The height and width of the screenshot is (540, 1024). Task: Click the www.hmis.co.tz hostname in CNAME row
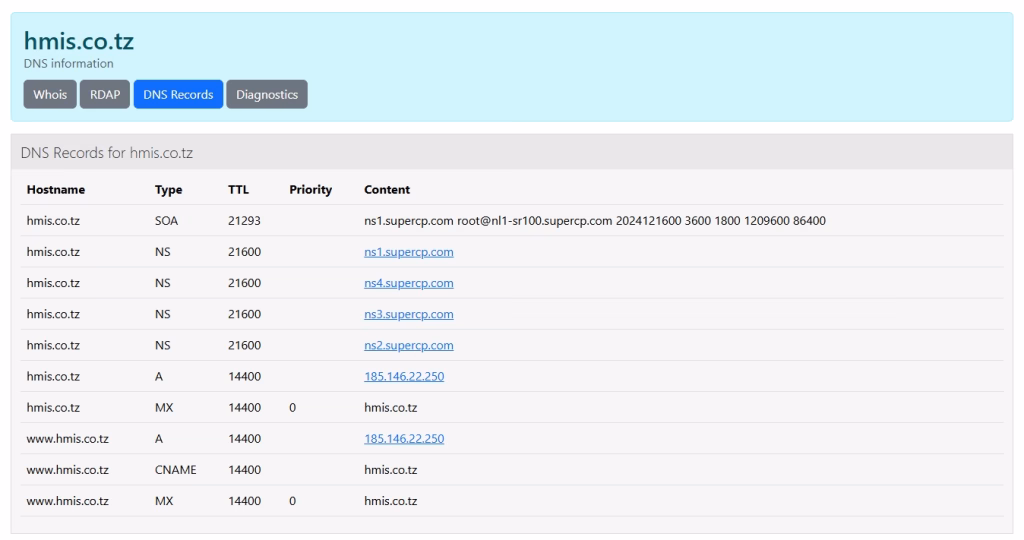point(68,470)
